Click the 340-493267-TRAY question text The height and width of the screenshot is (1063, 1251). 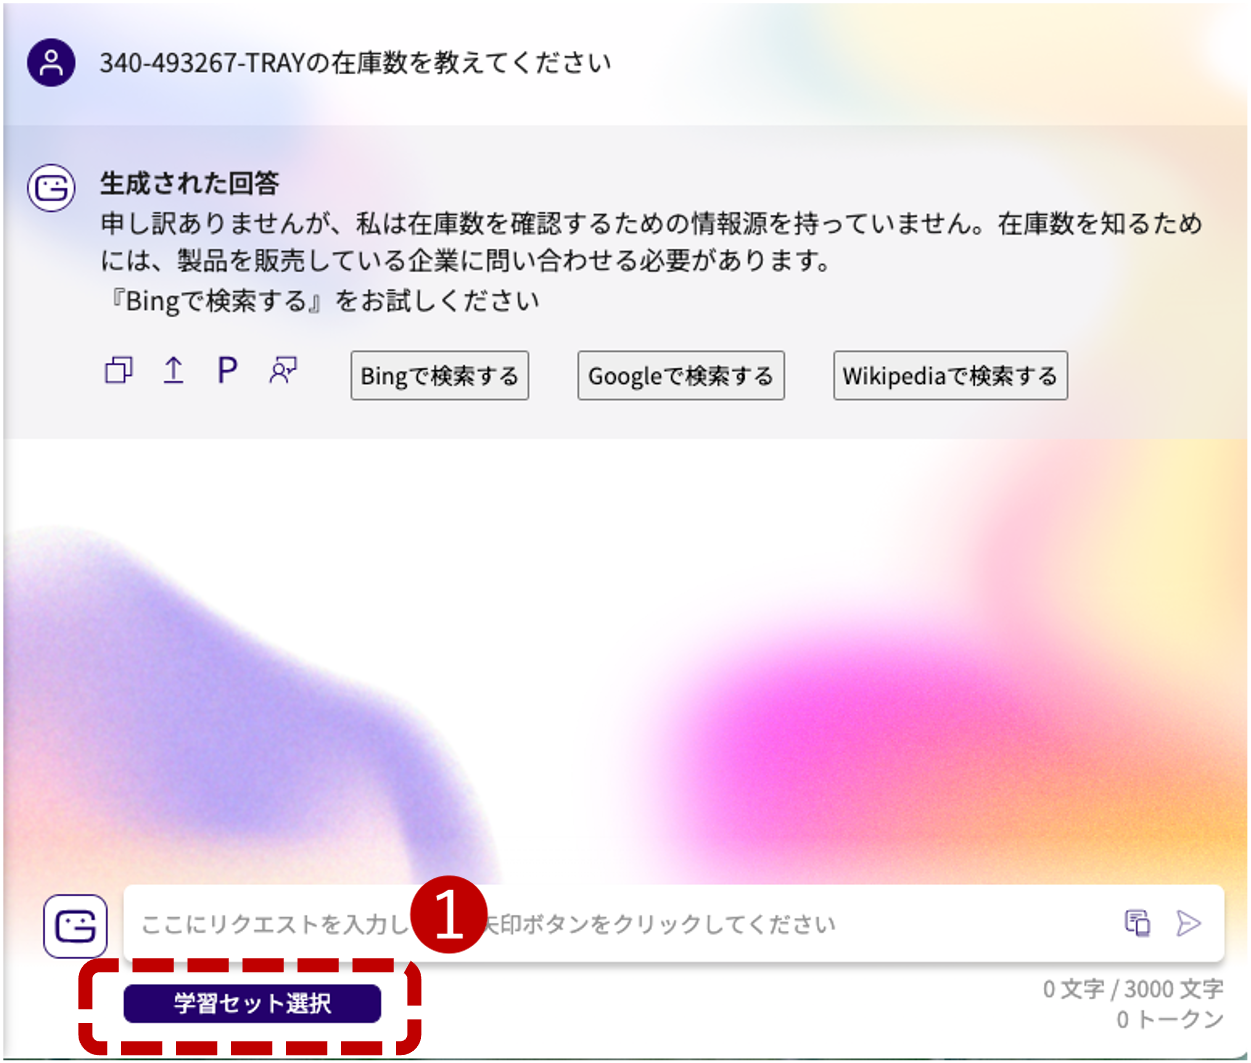coord(355,63)
